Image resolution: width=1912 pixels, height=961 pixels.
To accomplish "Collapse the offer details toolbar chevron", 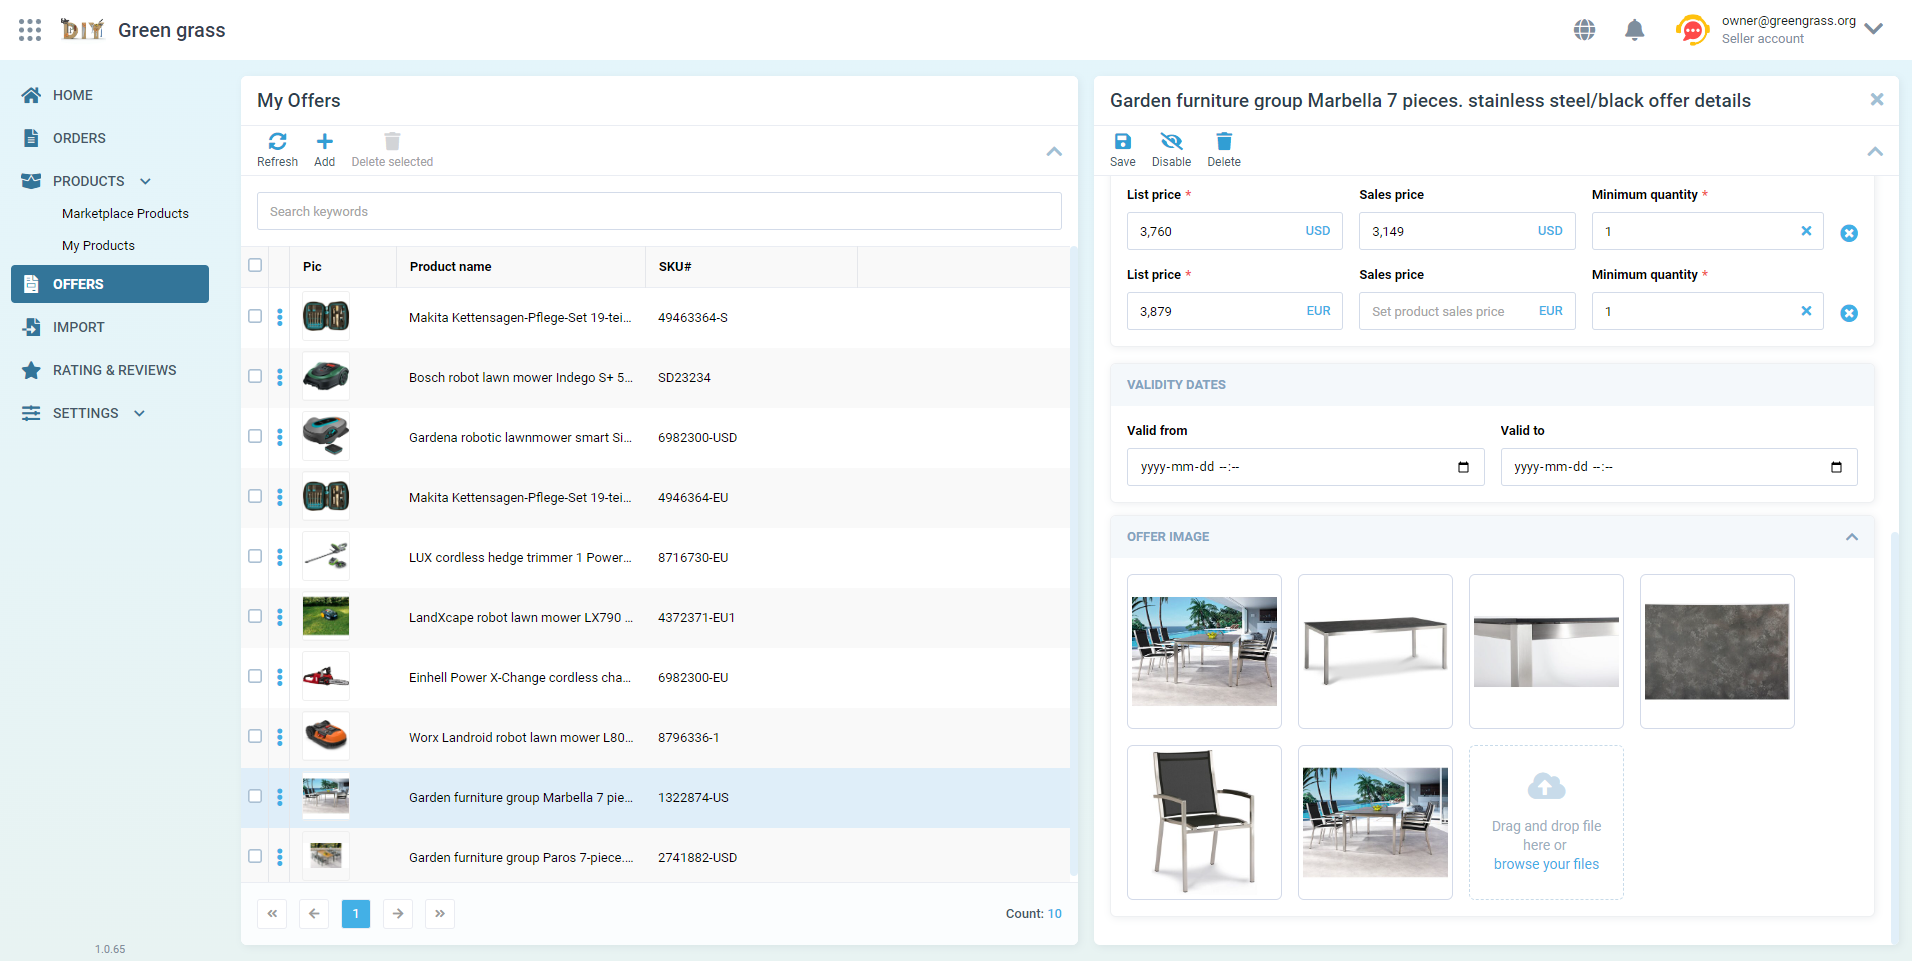I will (1875, 151).
